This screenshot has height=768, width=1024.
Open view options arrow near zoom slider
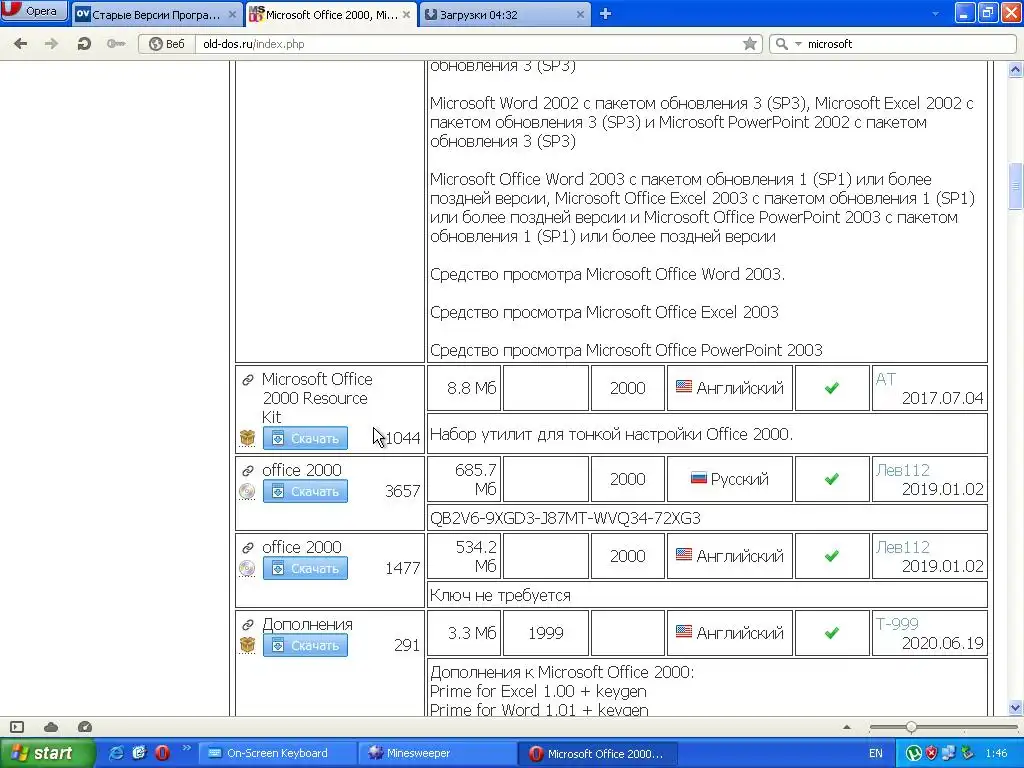tap(847, 727)
